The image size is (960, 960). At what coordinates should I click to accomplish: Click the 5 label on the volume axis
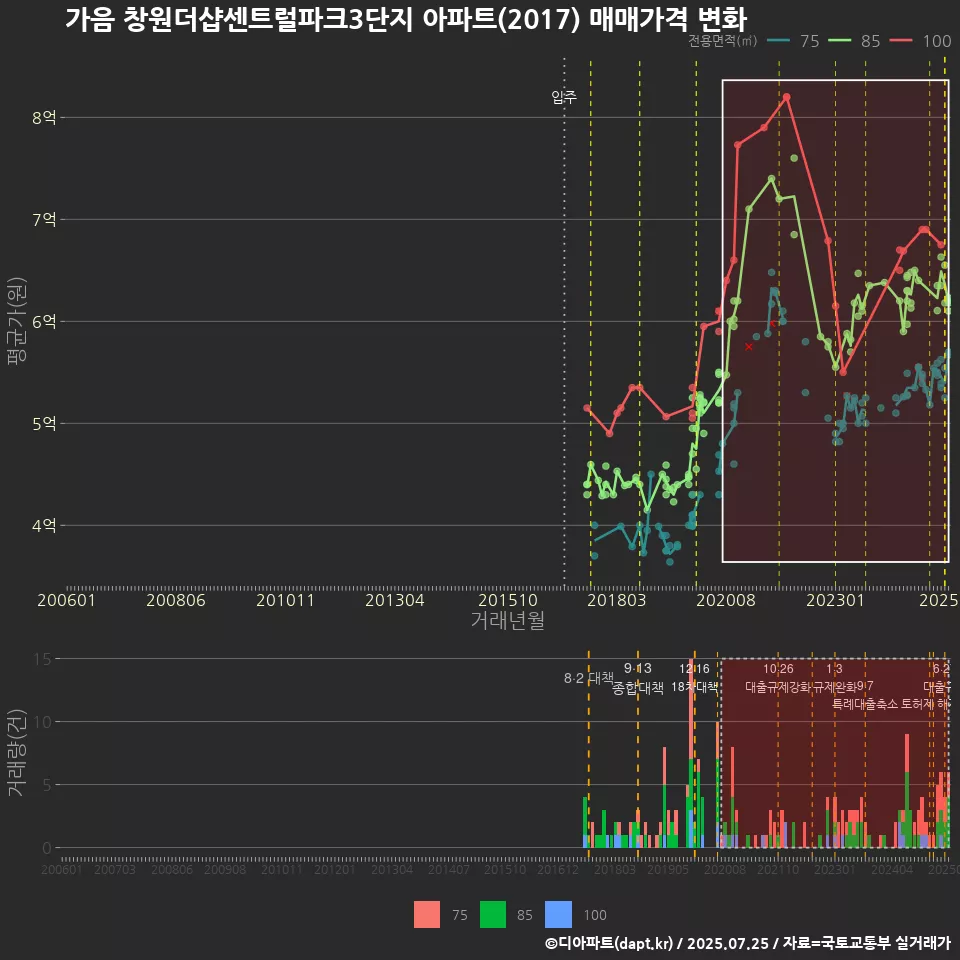pos(47,785)
